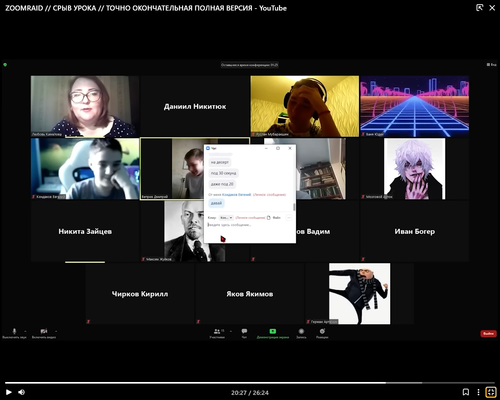
Task: Click the red muted-mic icon on Чирков Кирилл tile
Action: click(x=88, y=322)
